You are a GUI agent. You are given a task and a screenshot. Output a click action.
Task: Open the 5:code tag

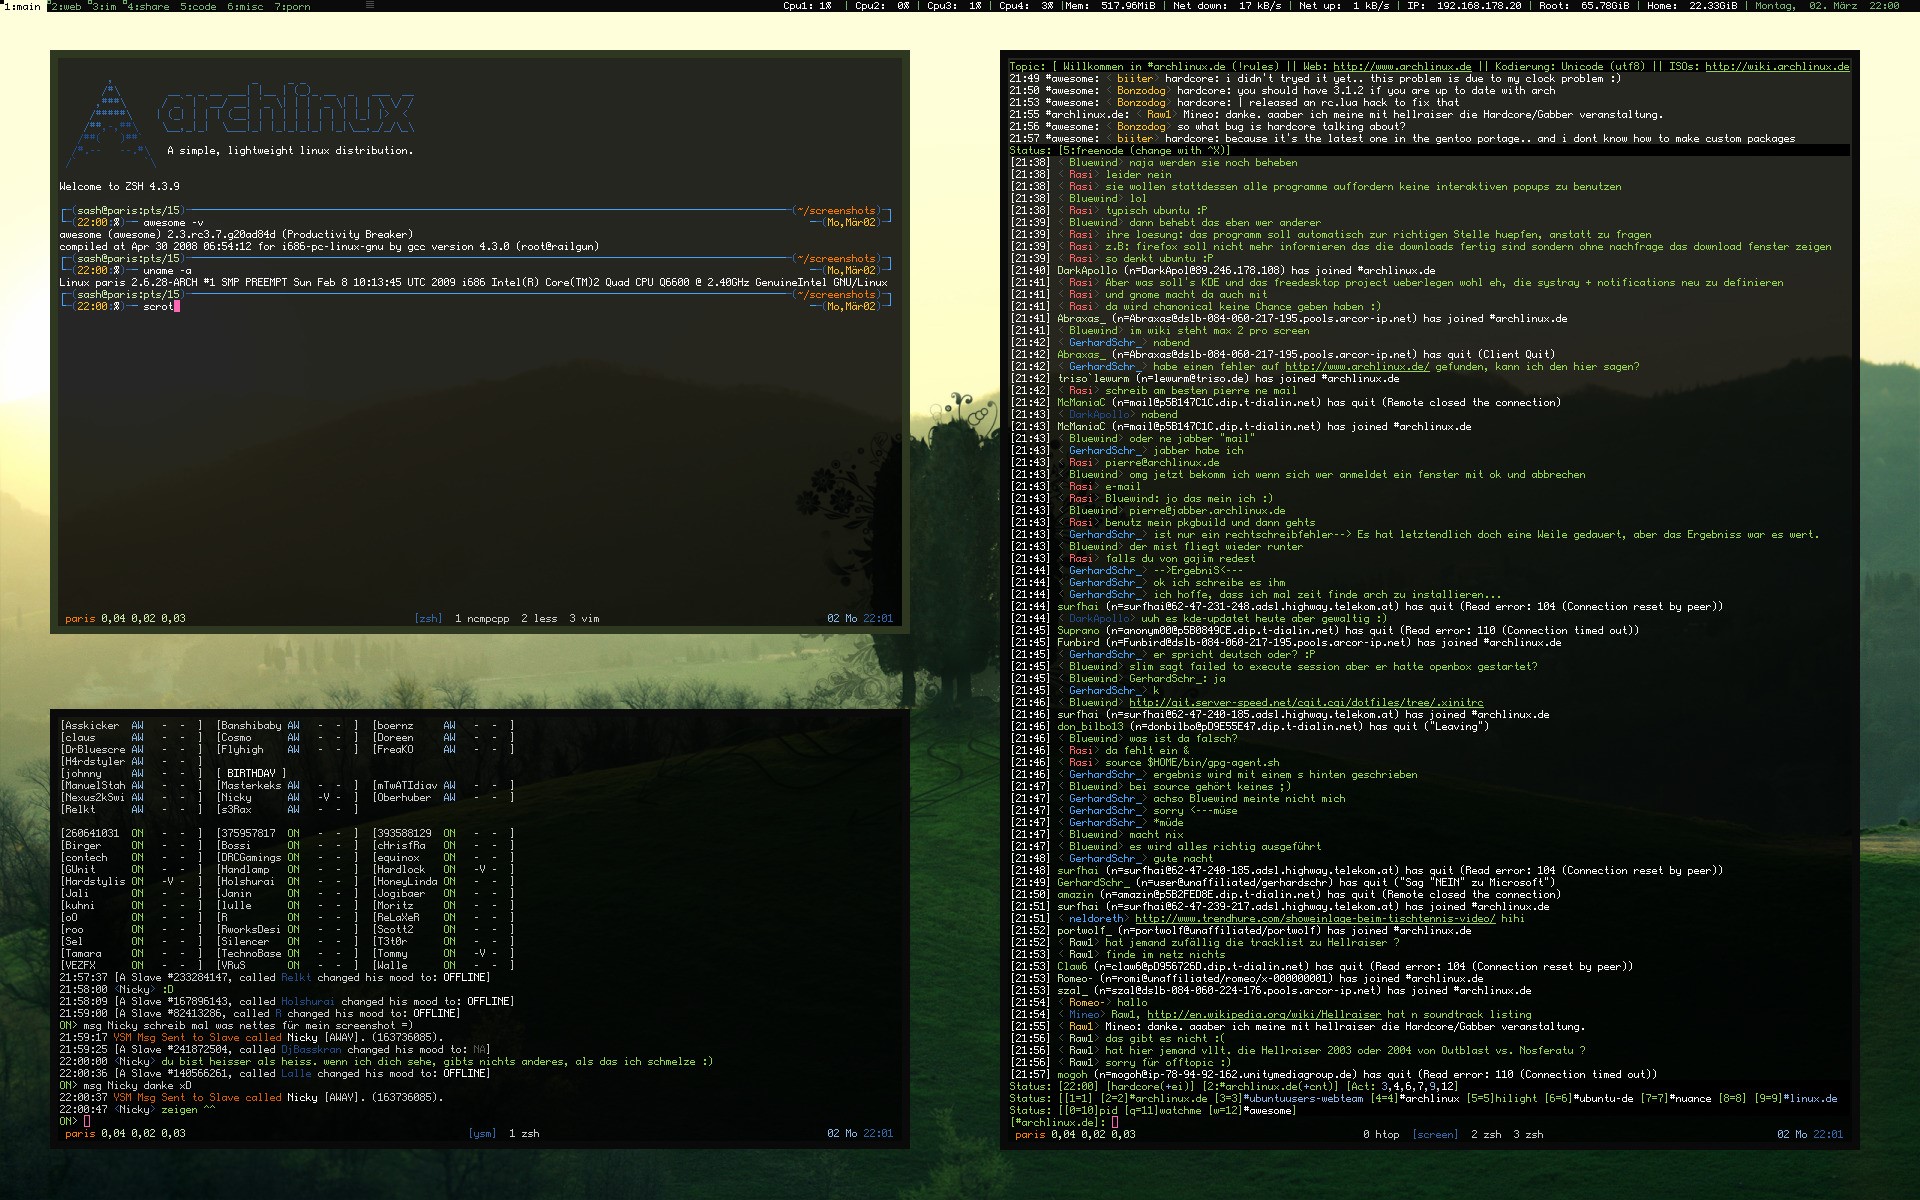tap(198, 6)
